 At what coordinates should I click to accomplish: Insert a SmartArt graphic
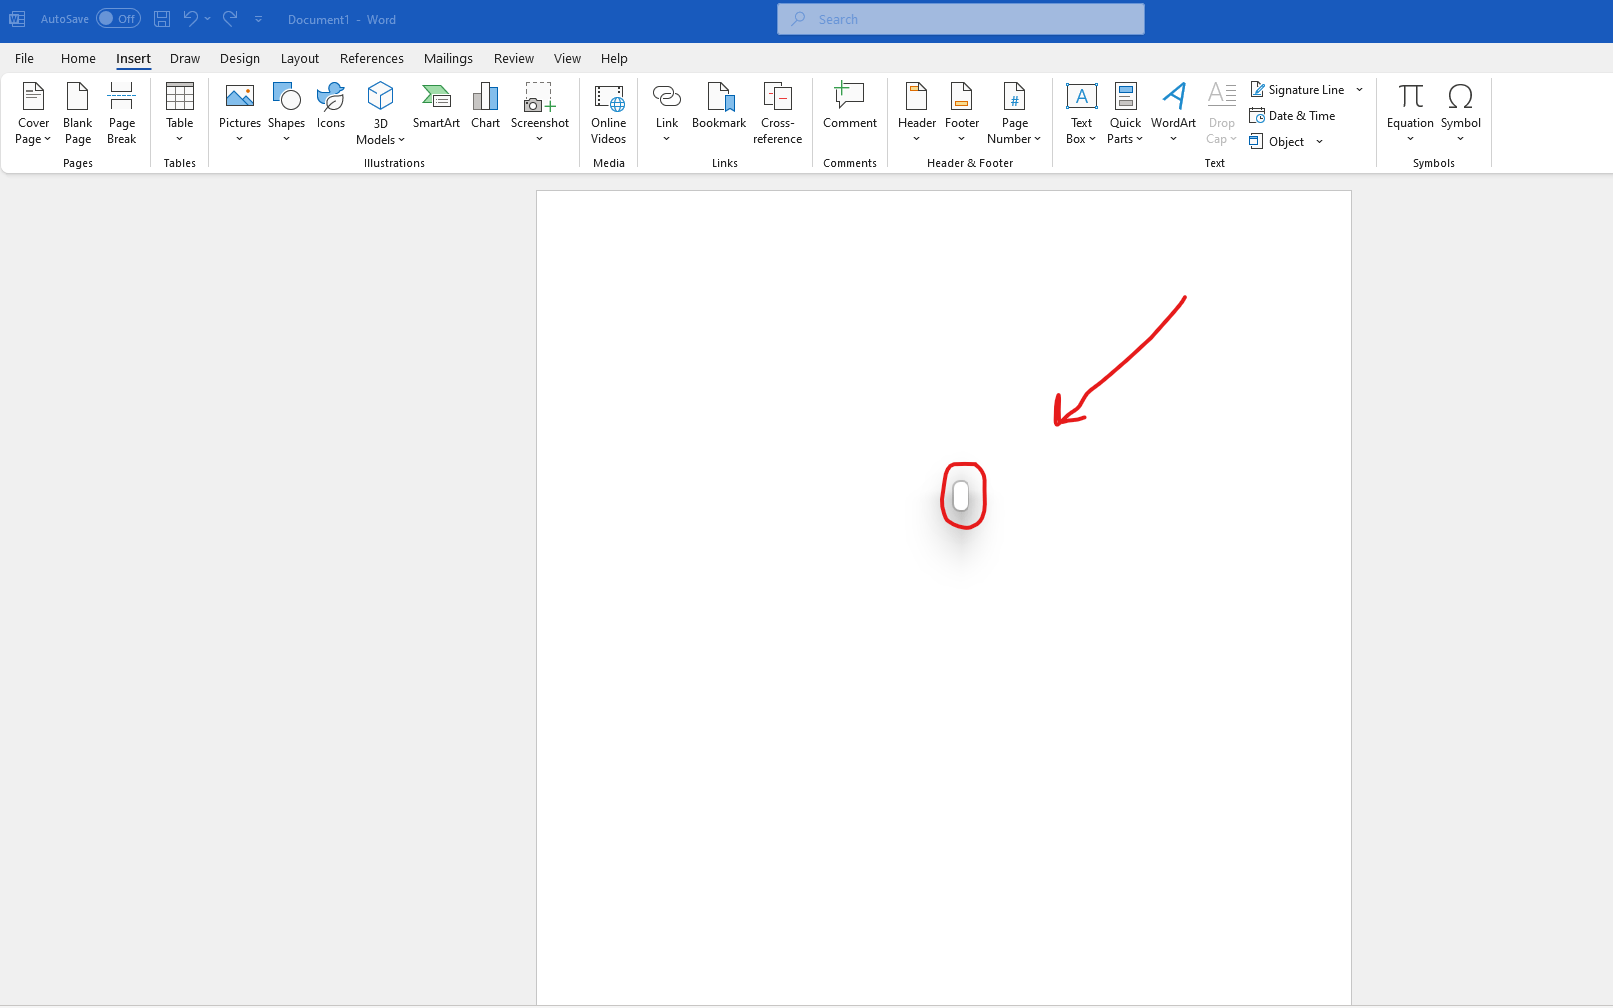pos(436,106)
